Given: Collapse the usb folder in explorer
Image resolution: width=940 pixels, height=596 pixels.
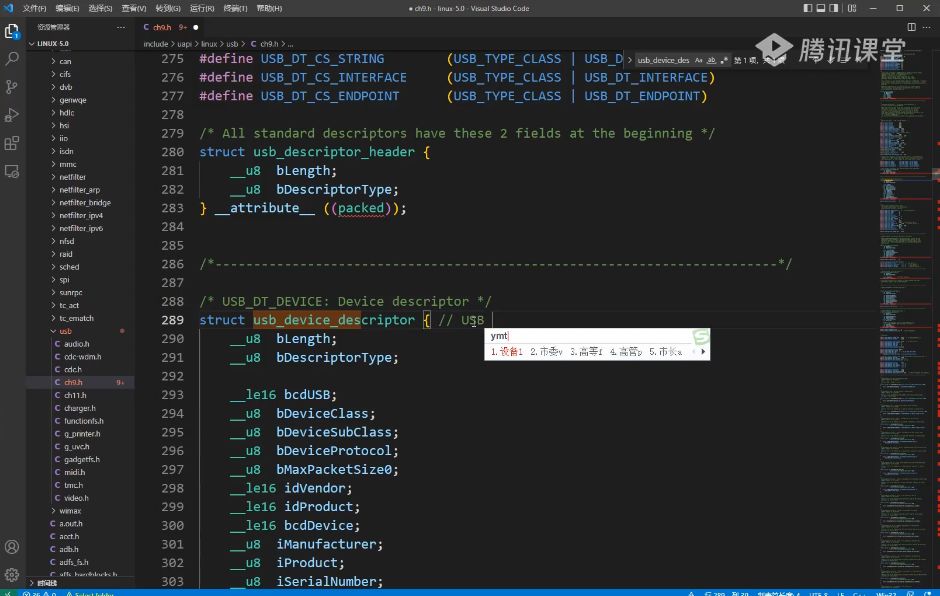Looking at the screenshot, I should point(65,331).
